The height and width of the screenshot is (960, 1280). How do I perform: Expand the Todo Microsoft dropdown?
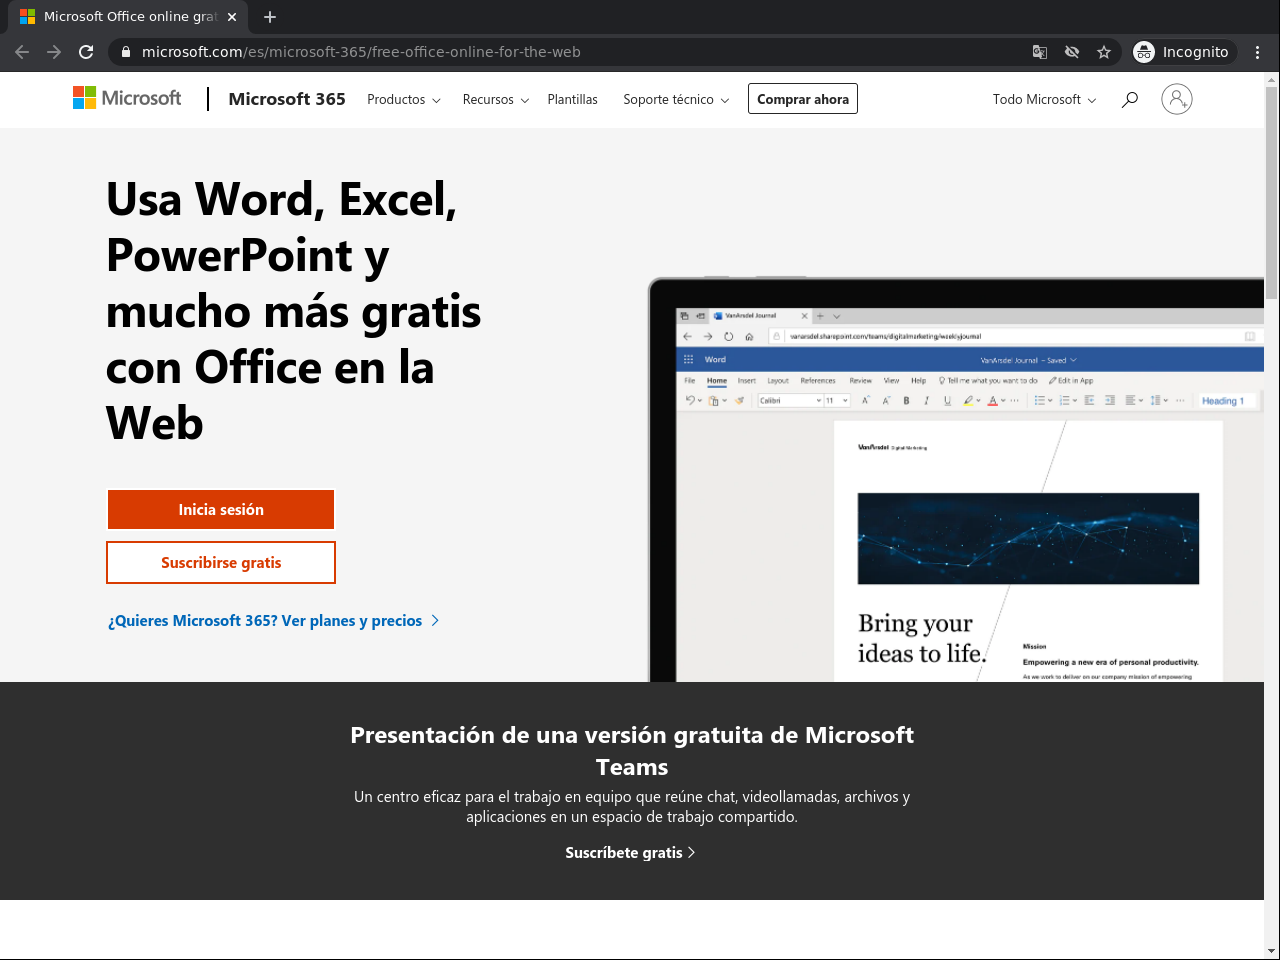[x=1045, y=99]
